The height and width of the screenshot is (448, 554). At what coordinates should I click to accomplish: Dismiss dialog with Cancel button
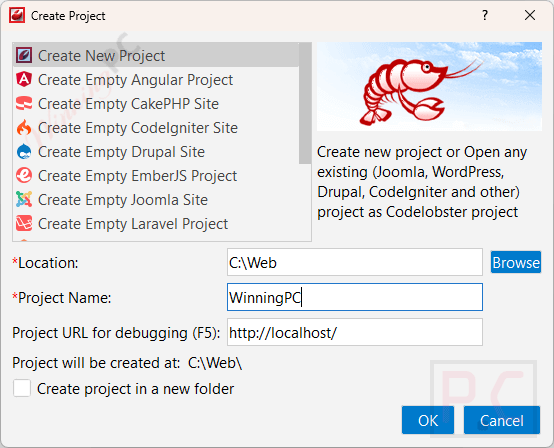[x=502, y=420]
